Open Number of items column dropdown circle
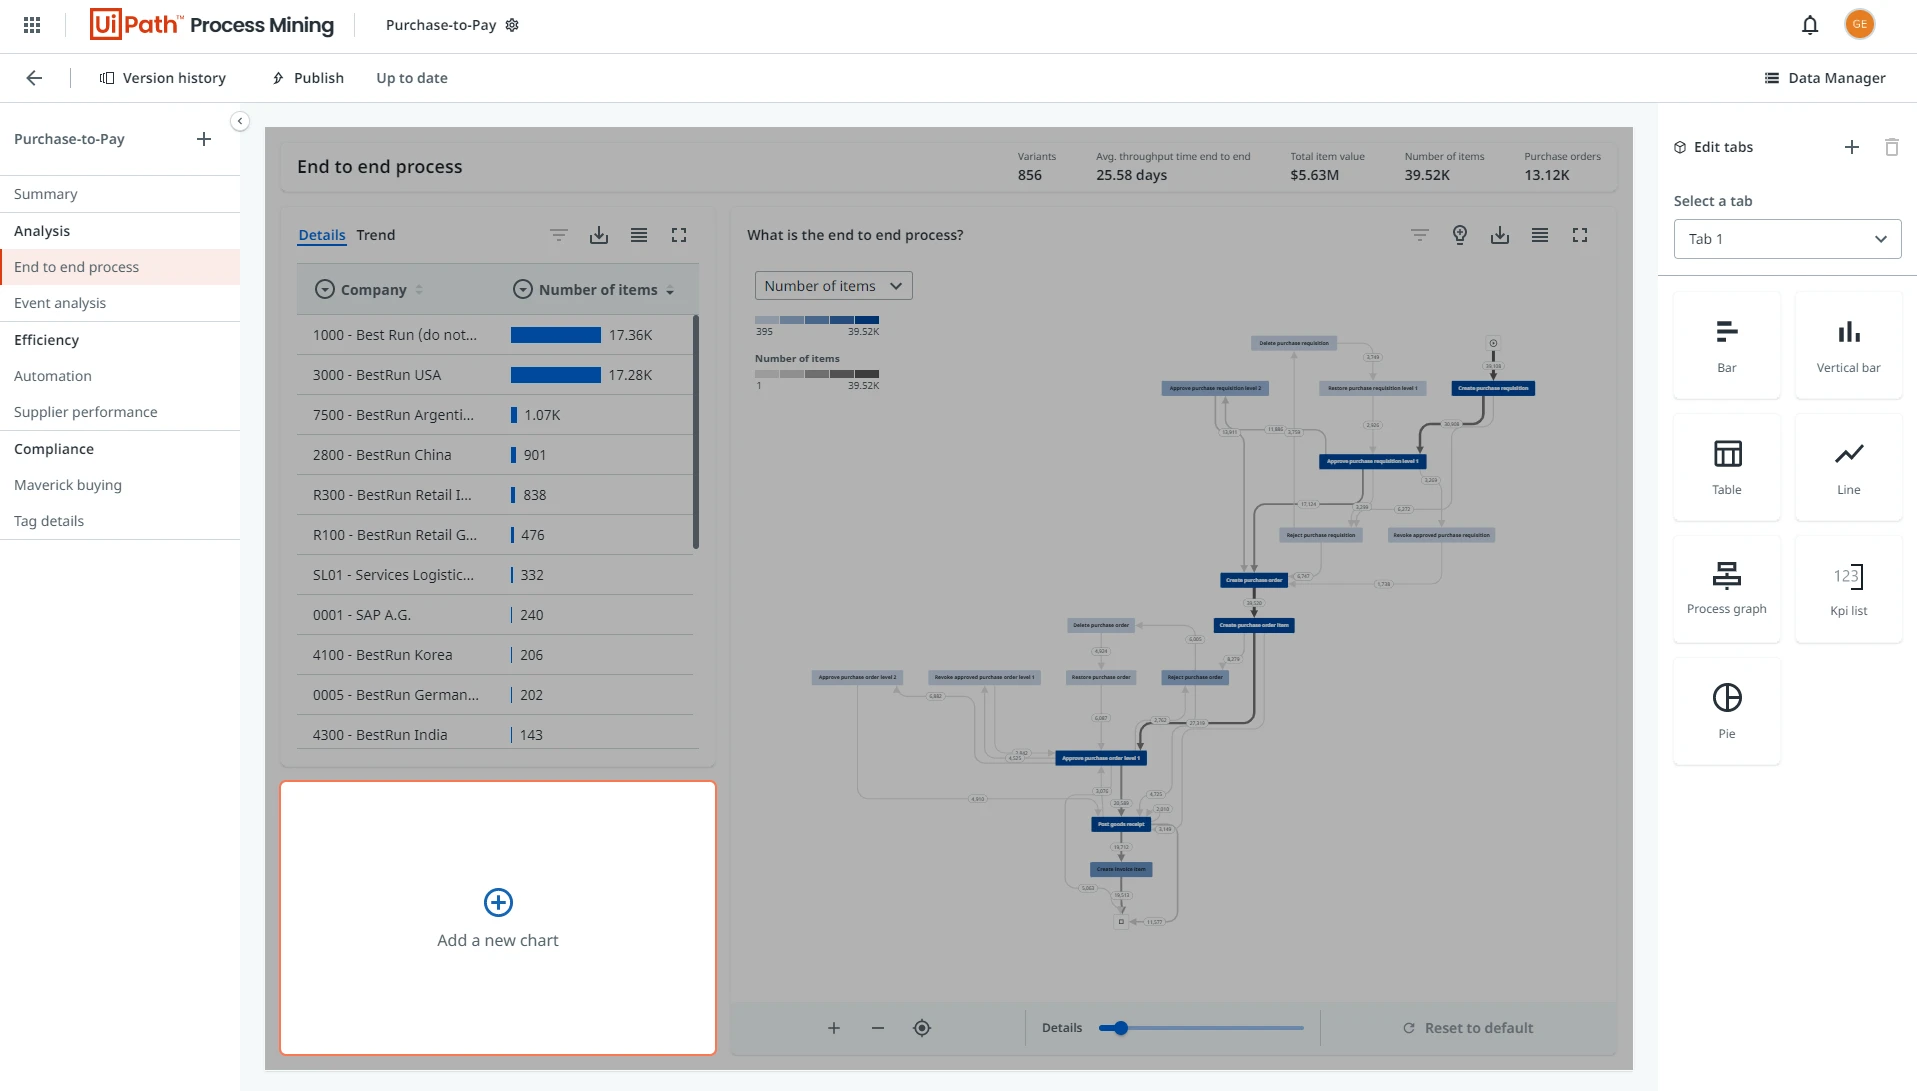Image resolution: width=1917 pixels, height=1091 pixels. click(523, 290)
